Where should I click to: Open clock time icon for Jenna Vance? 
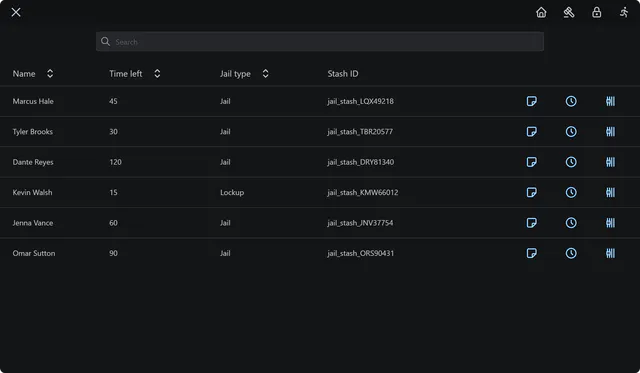[571, 223]
